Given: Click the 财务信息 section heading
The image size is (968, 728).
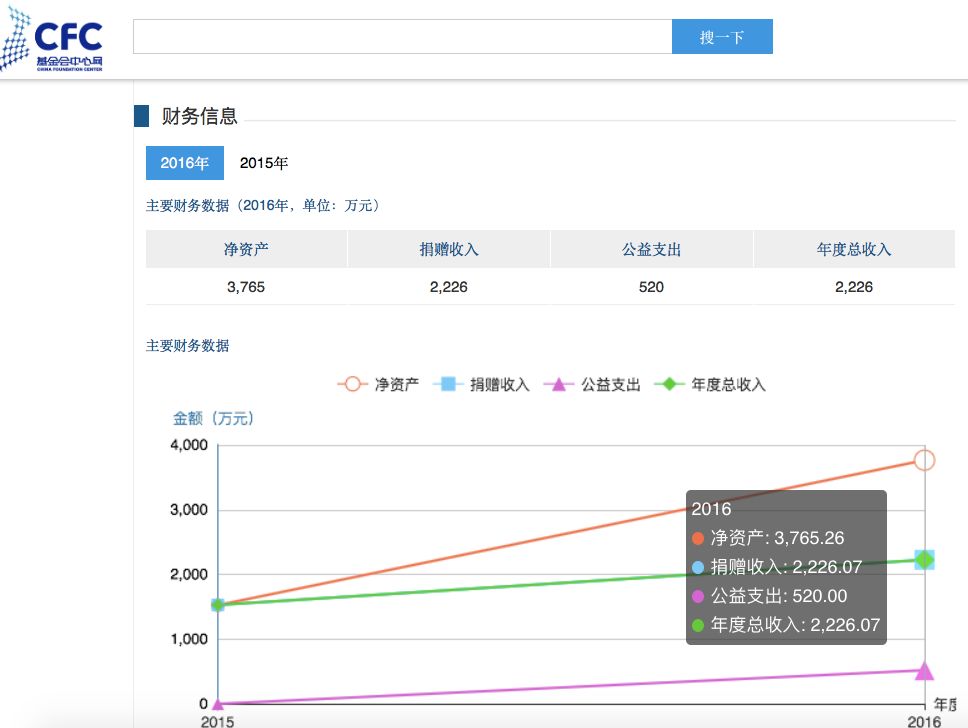Looking at the screenshot, I should pyautogui.click(x=199, y=116).
